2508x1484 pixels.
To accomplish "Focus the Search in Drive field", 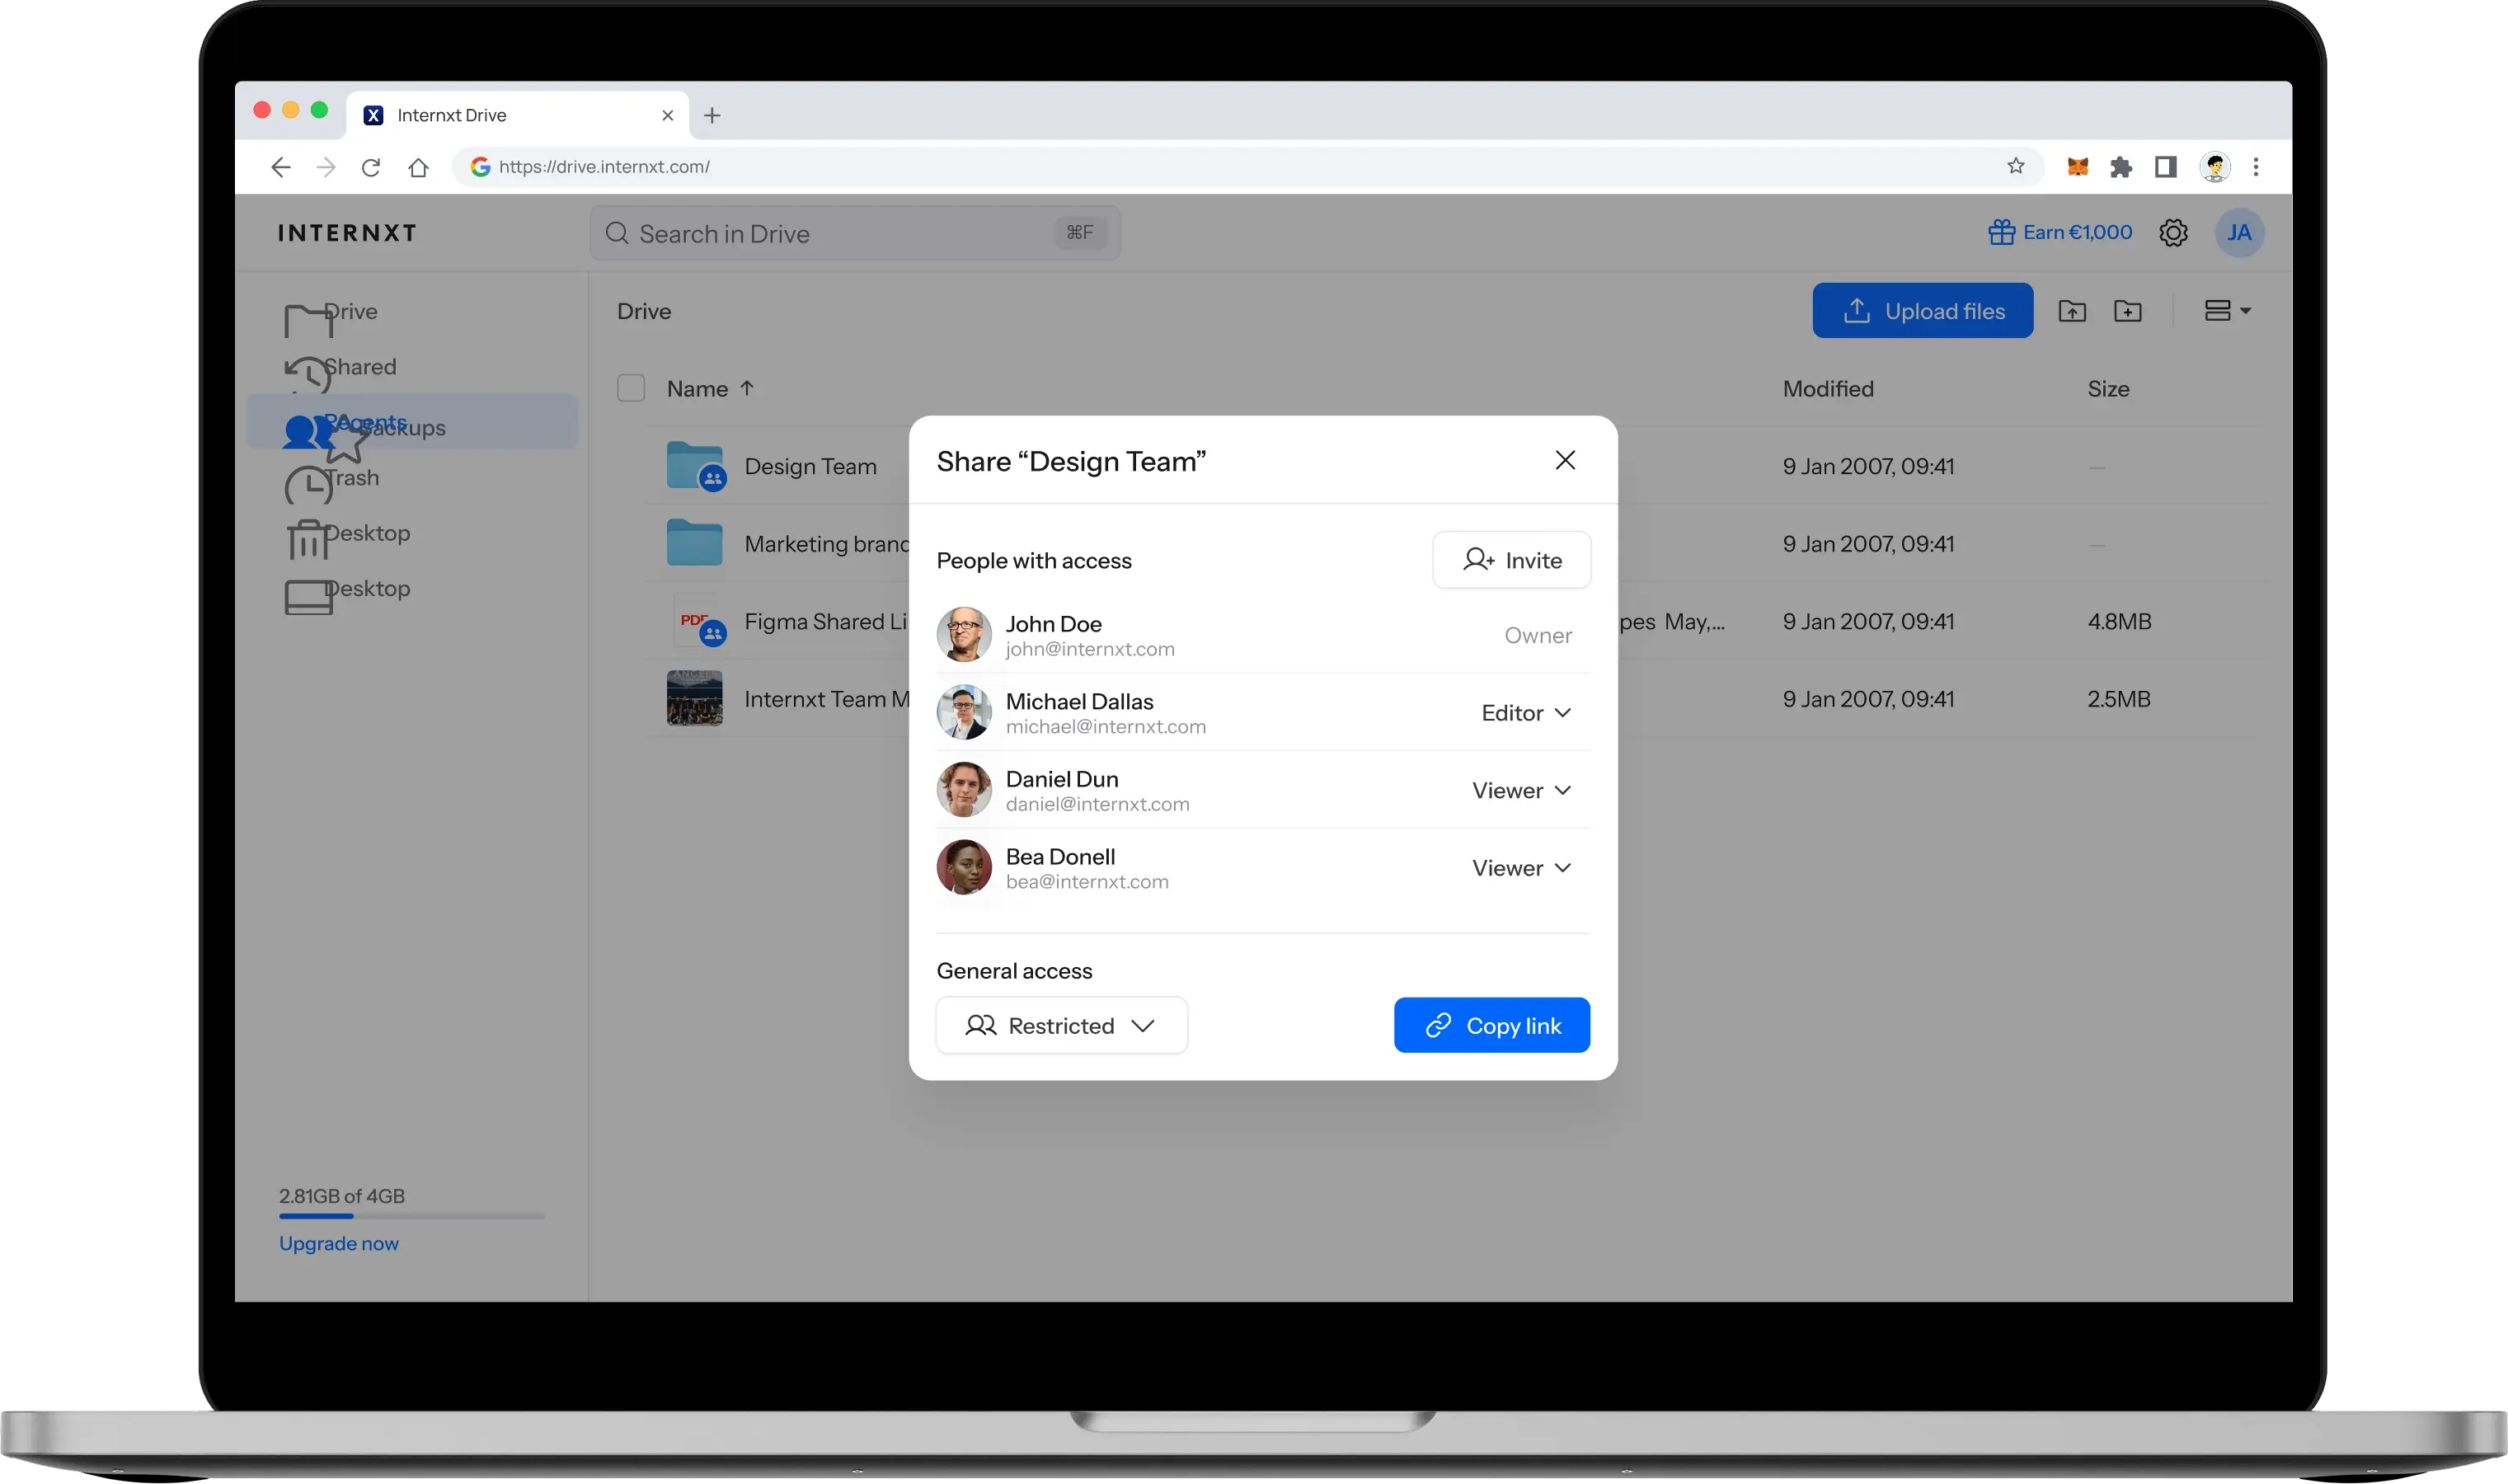I will tap(855, 233).
